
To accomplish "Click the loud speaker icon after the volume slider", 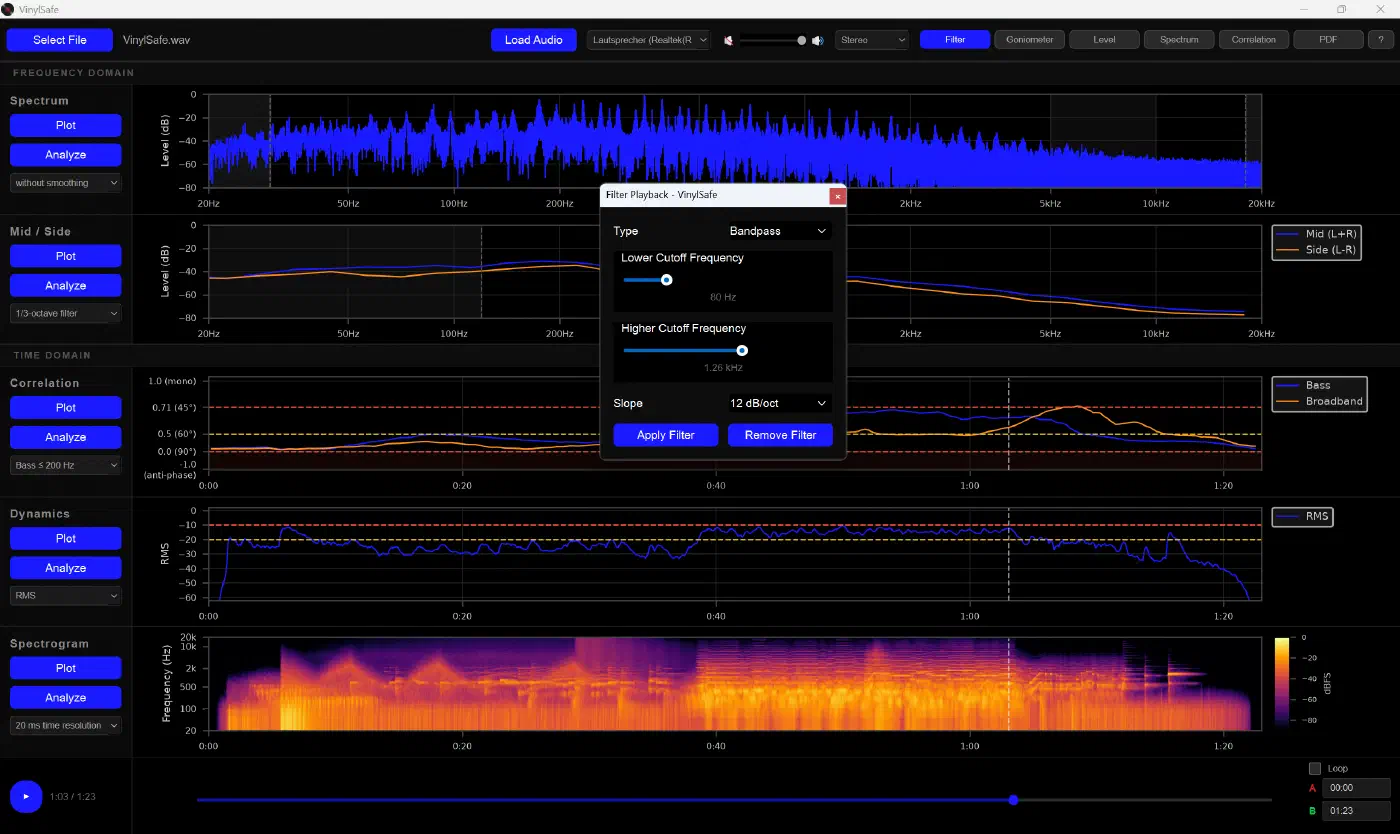I will click(x=817, y=40).
